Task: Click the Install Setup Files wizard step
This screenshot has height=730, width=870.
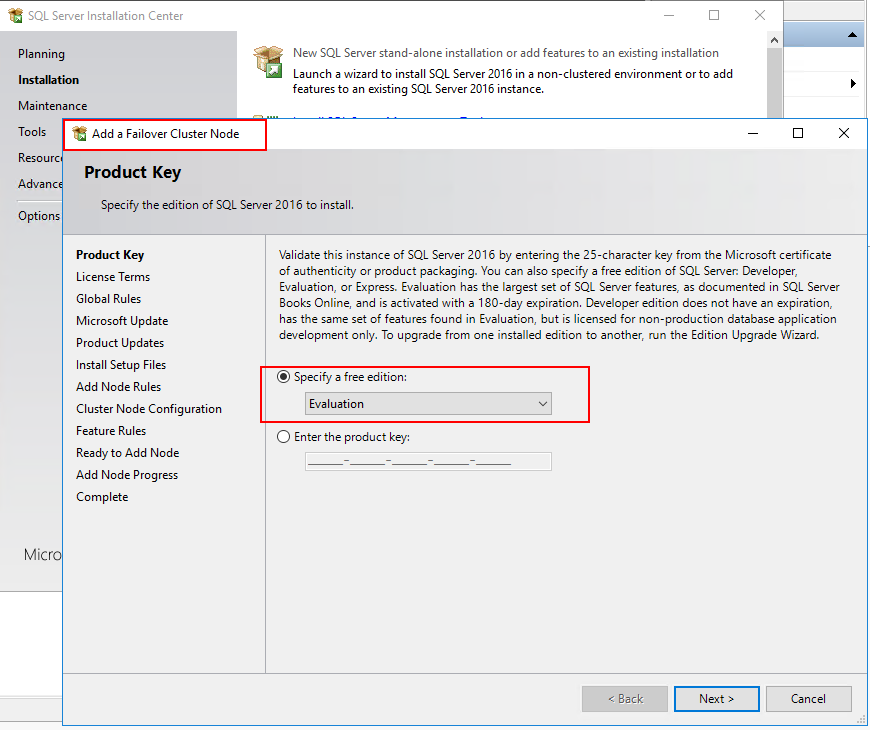Action: (121, 365)
